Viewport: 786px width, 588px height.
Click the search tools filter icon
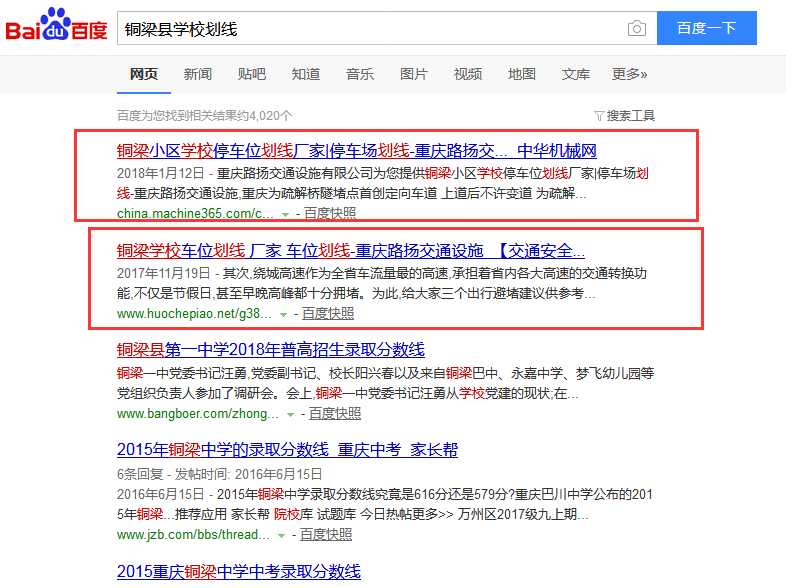[599, 116]
